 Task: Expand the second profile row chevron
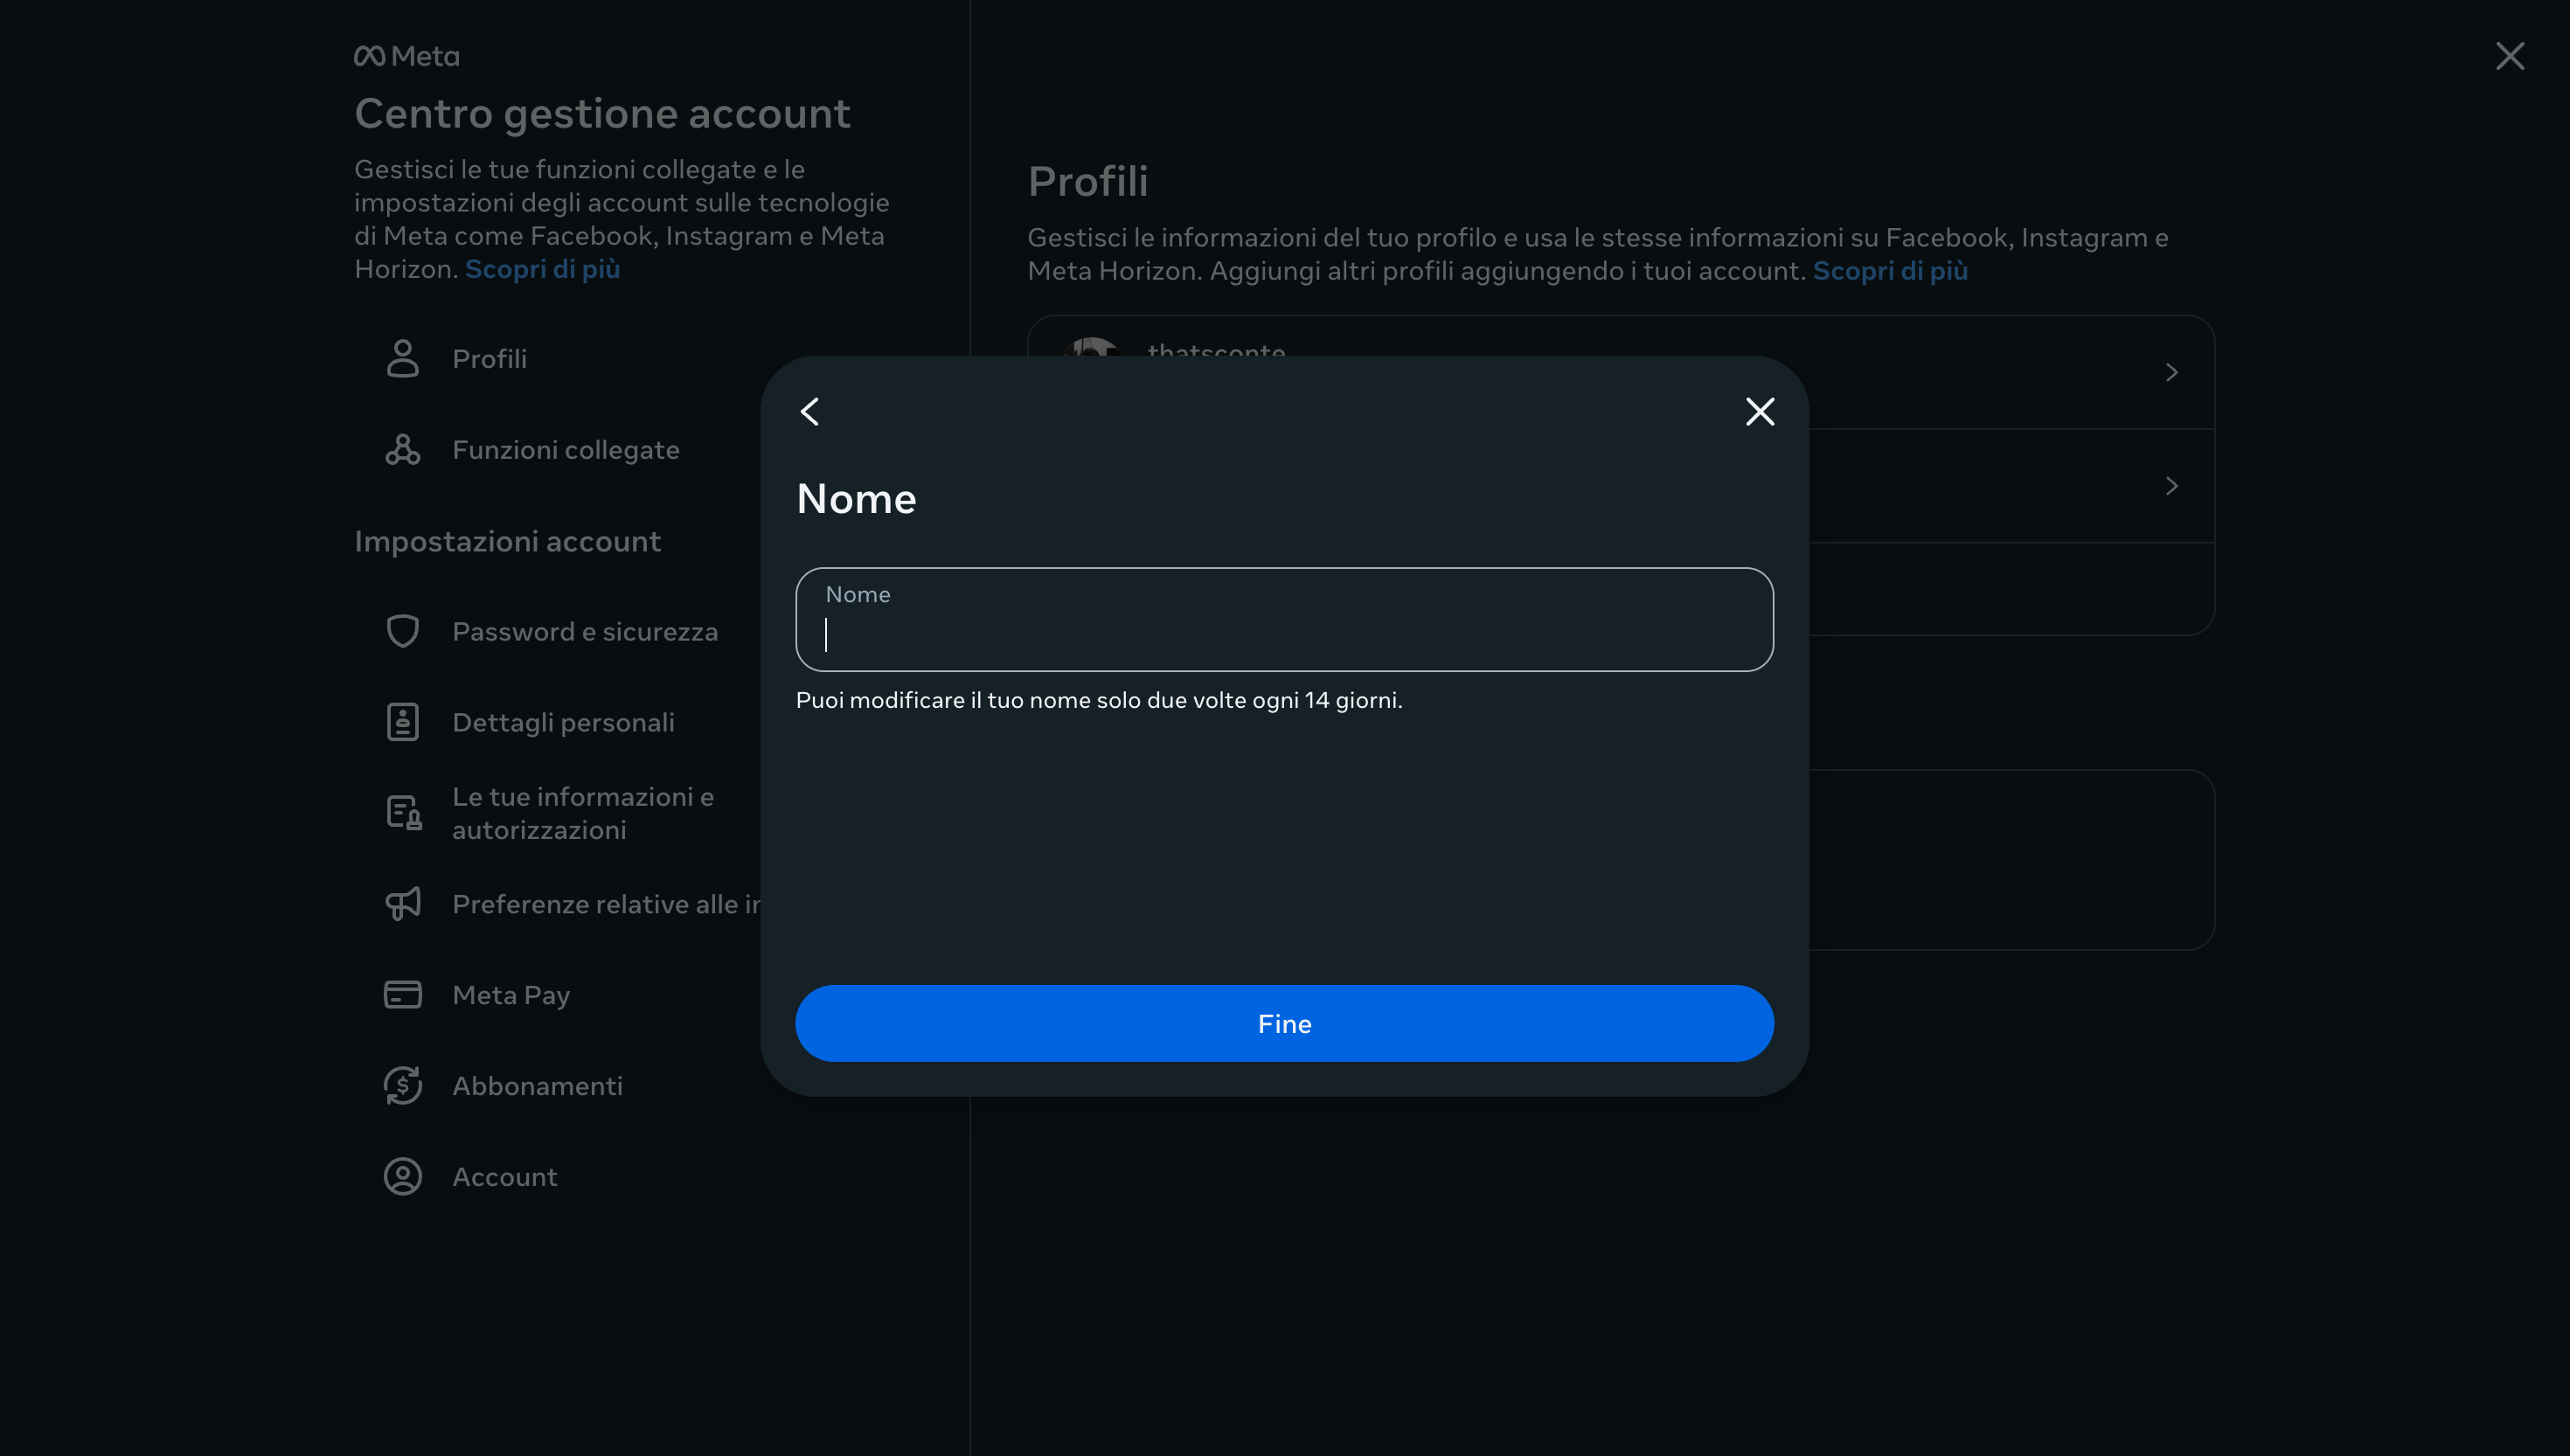point(2171,486)
